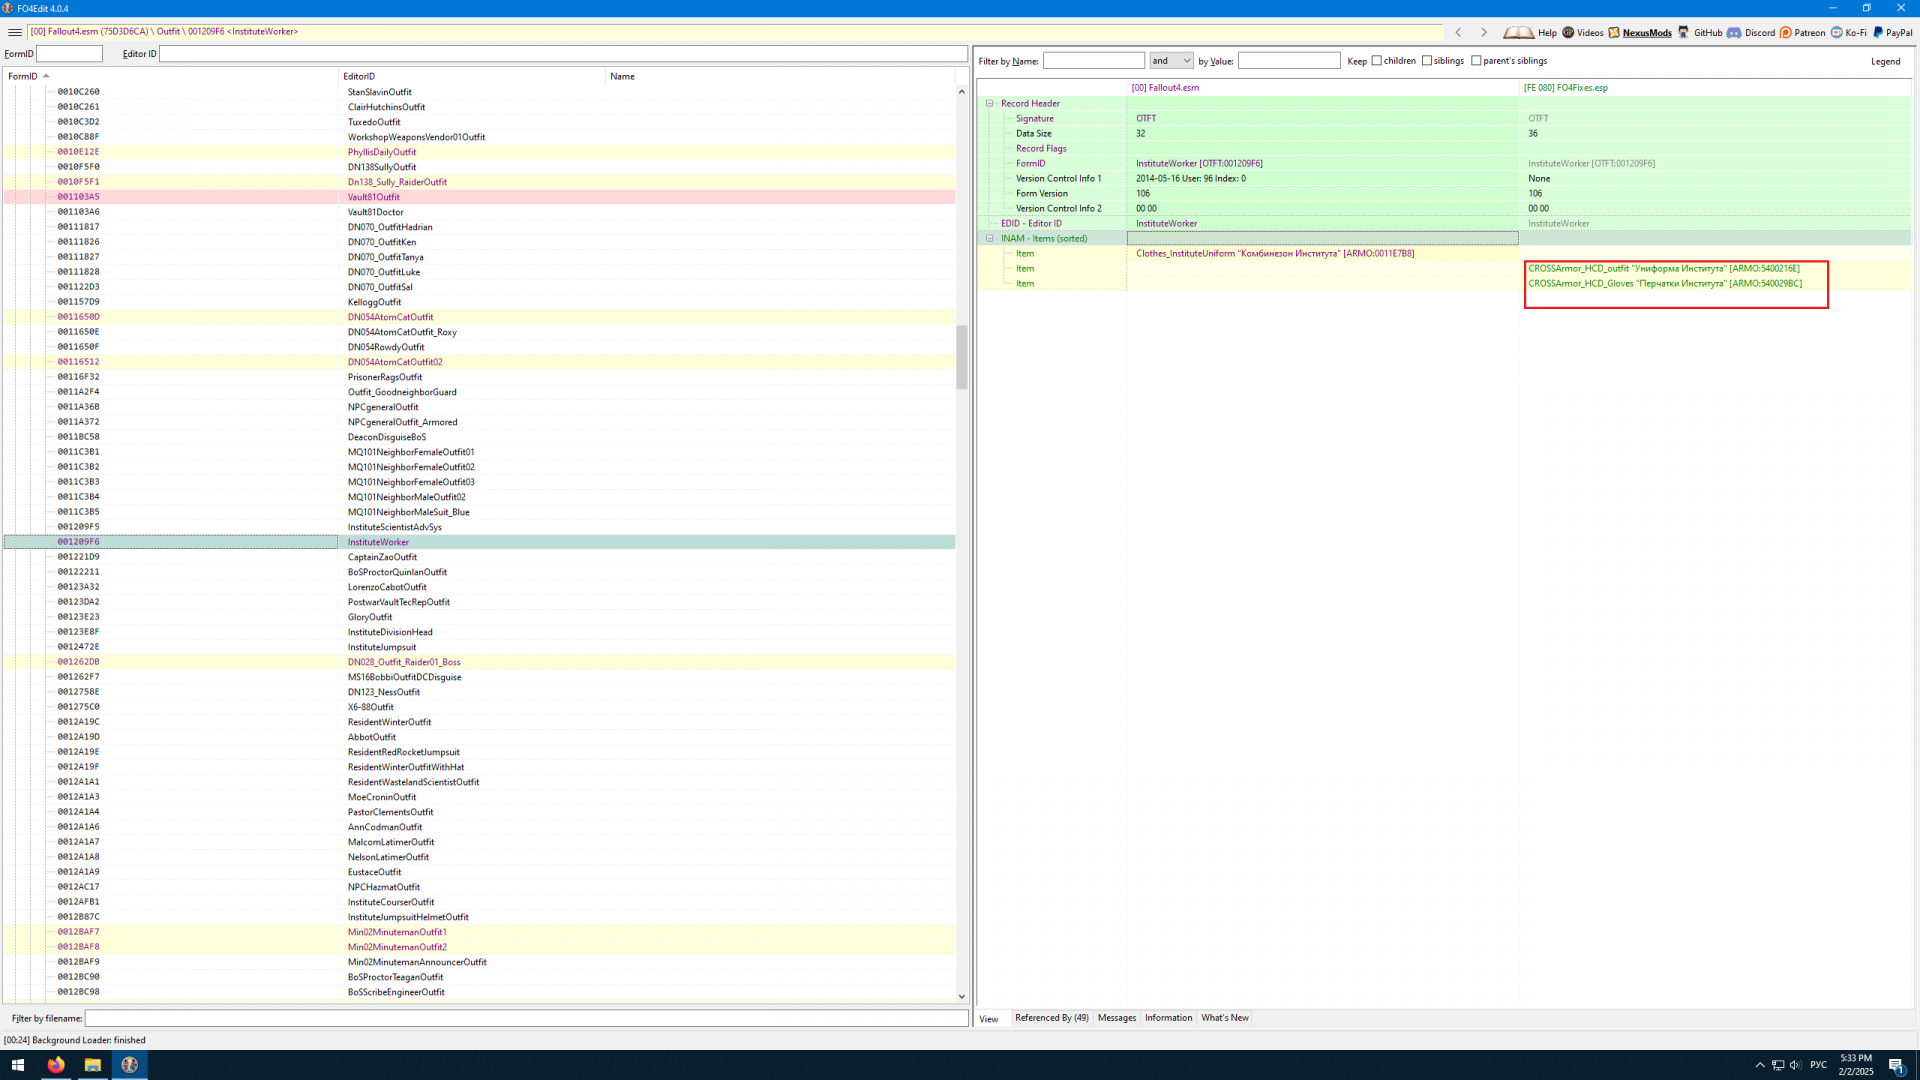Click the Legend button

pyautogui.click(x=1885, y=61)
